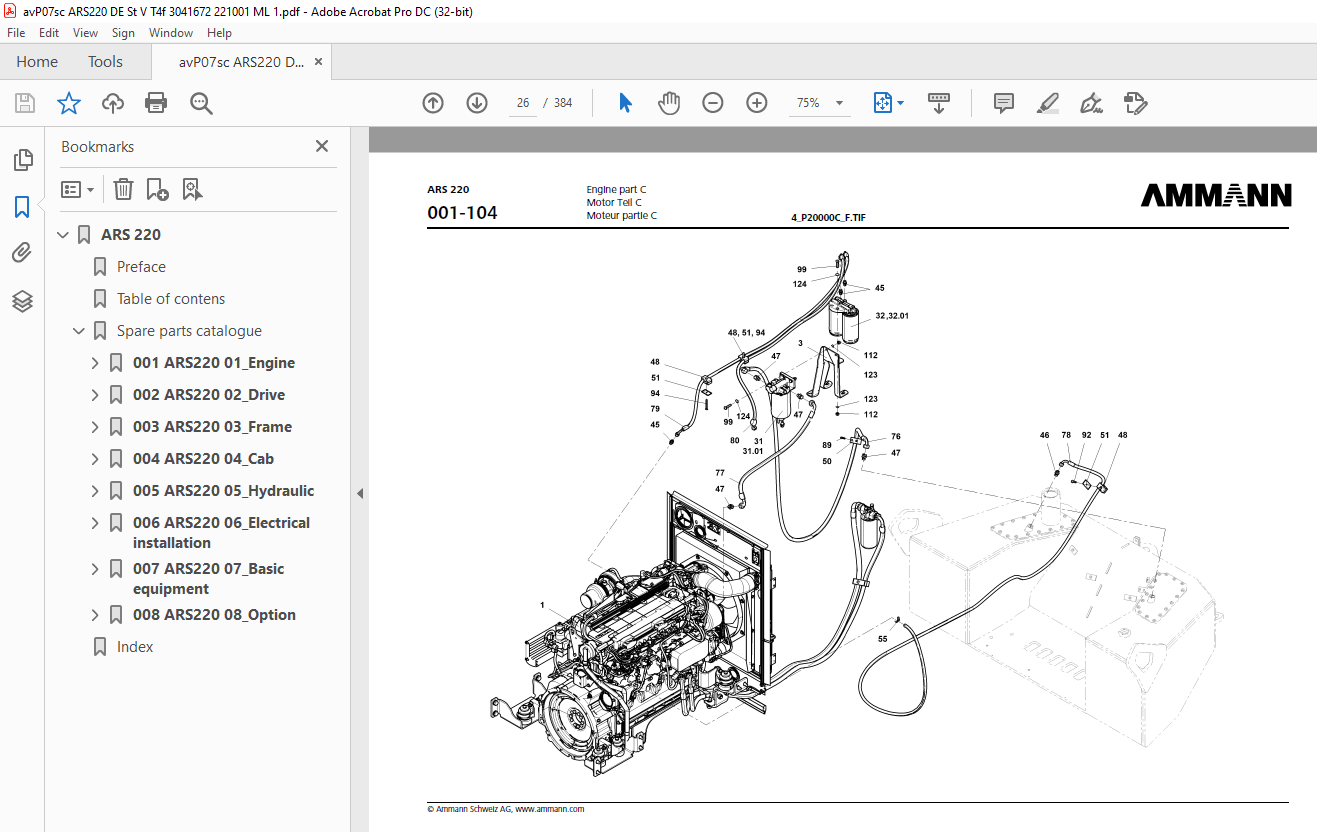Expand 002 ARS220 02_Drive bookmark
Image resolution: width=1317 pixels, height=832 pixels.
click(x=95, y=395)
